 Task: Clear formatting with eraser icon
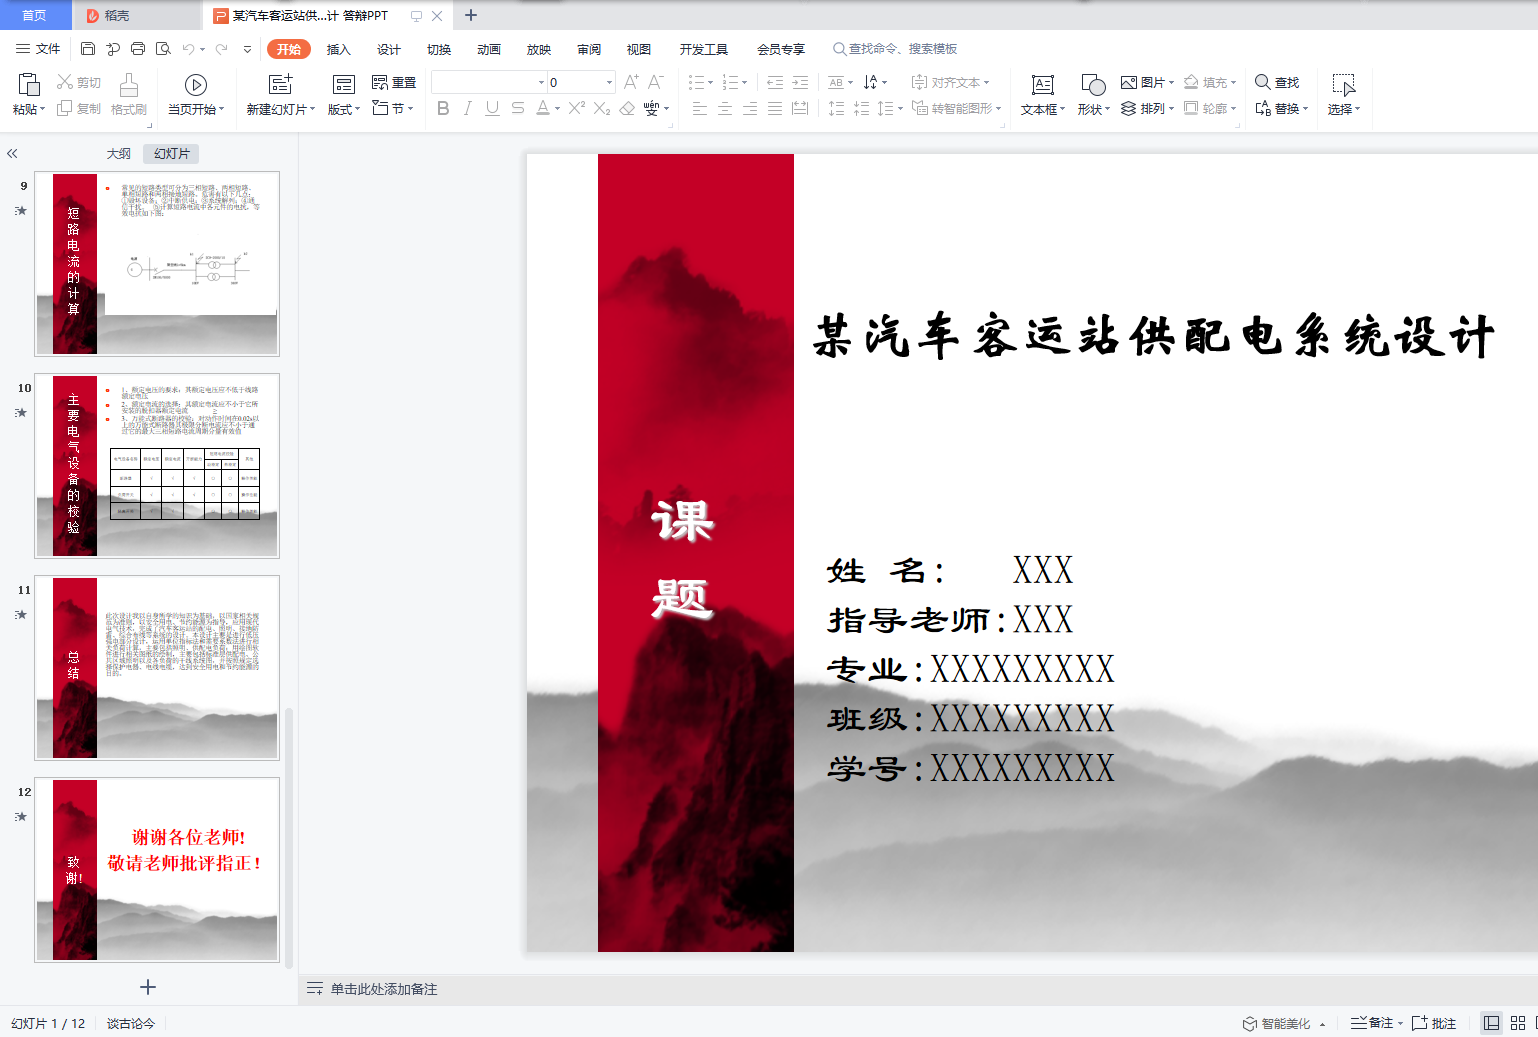tap(627, 108)
